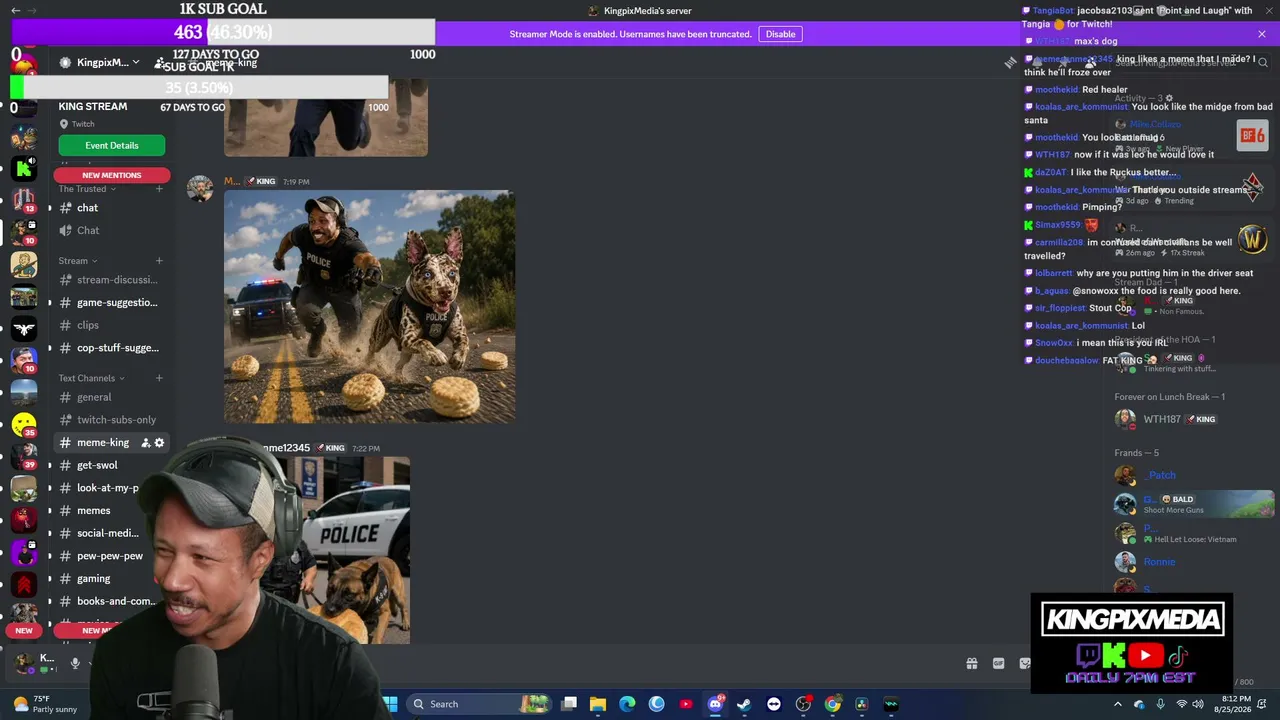Jump to top New Mentions pill
Viewport: 1280px width, 720px height.
pos(112,175)
